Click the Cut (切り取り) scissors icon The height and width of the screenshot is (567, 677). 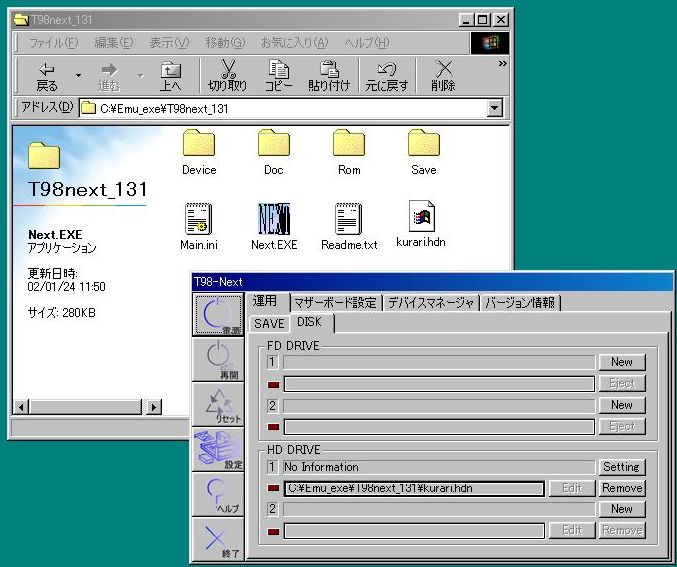coord(228,76)
